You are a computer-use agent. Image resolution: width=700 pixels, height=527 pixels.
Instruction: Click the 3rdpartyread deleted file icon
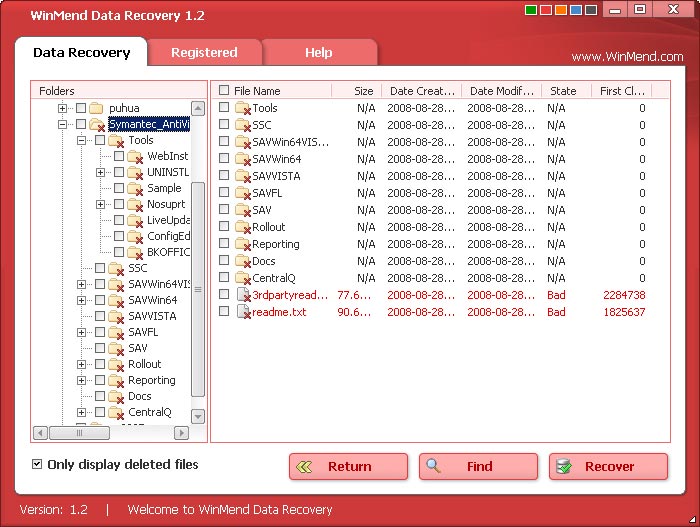243,295
